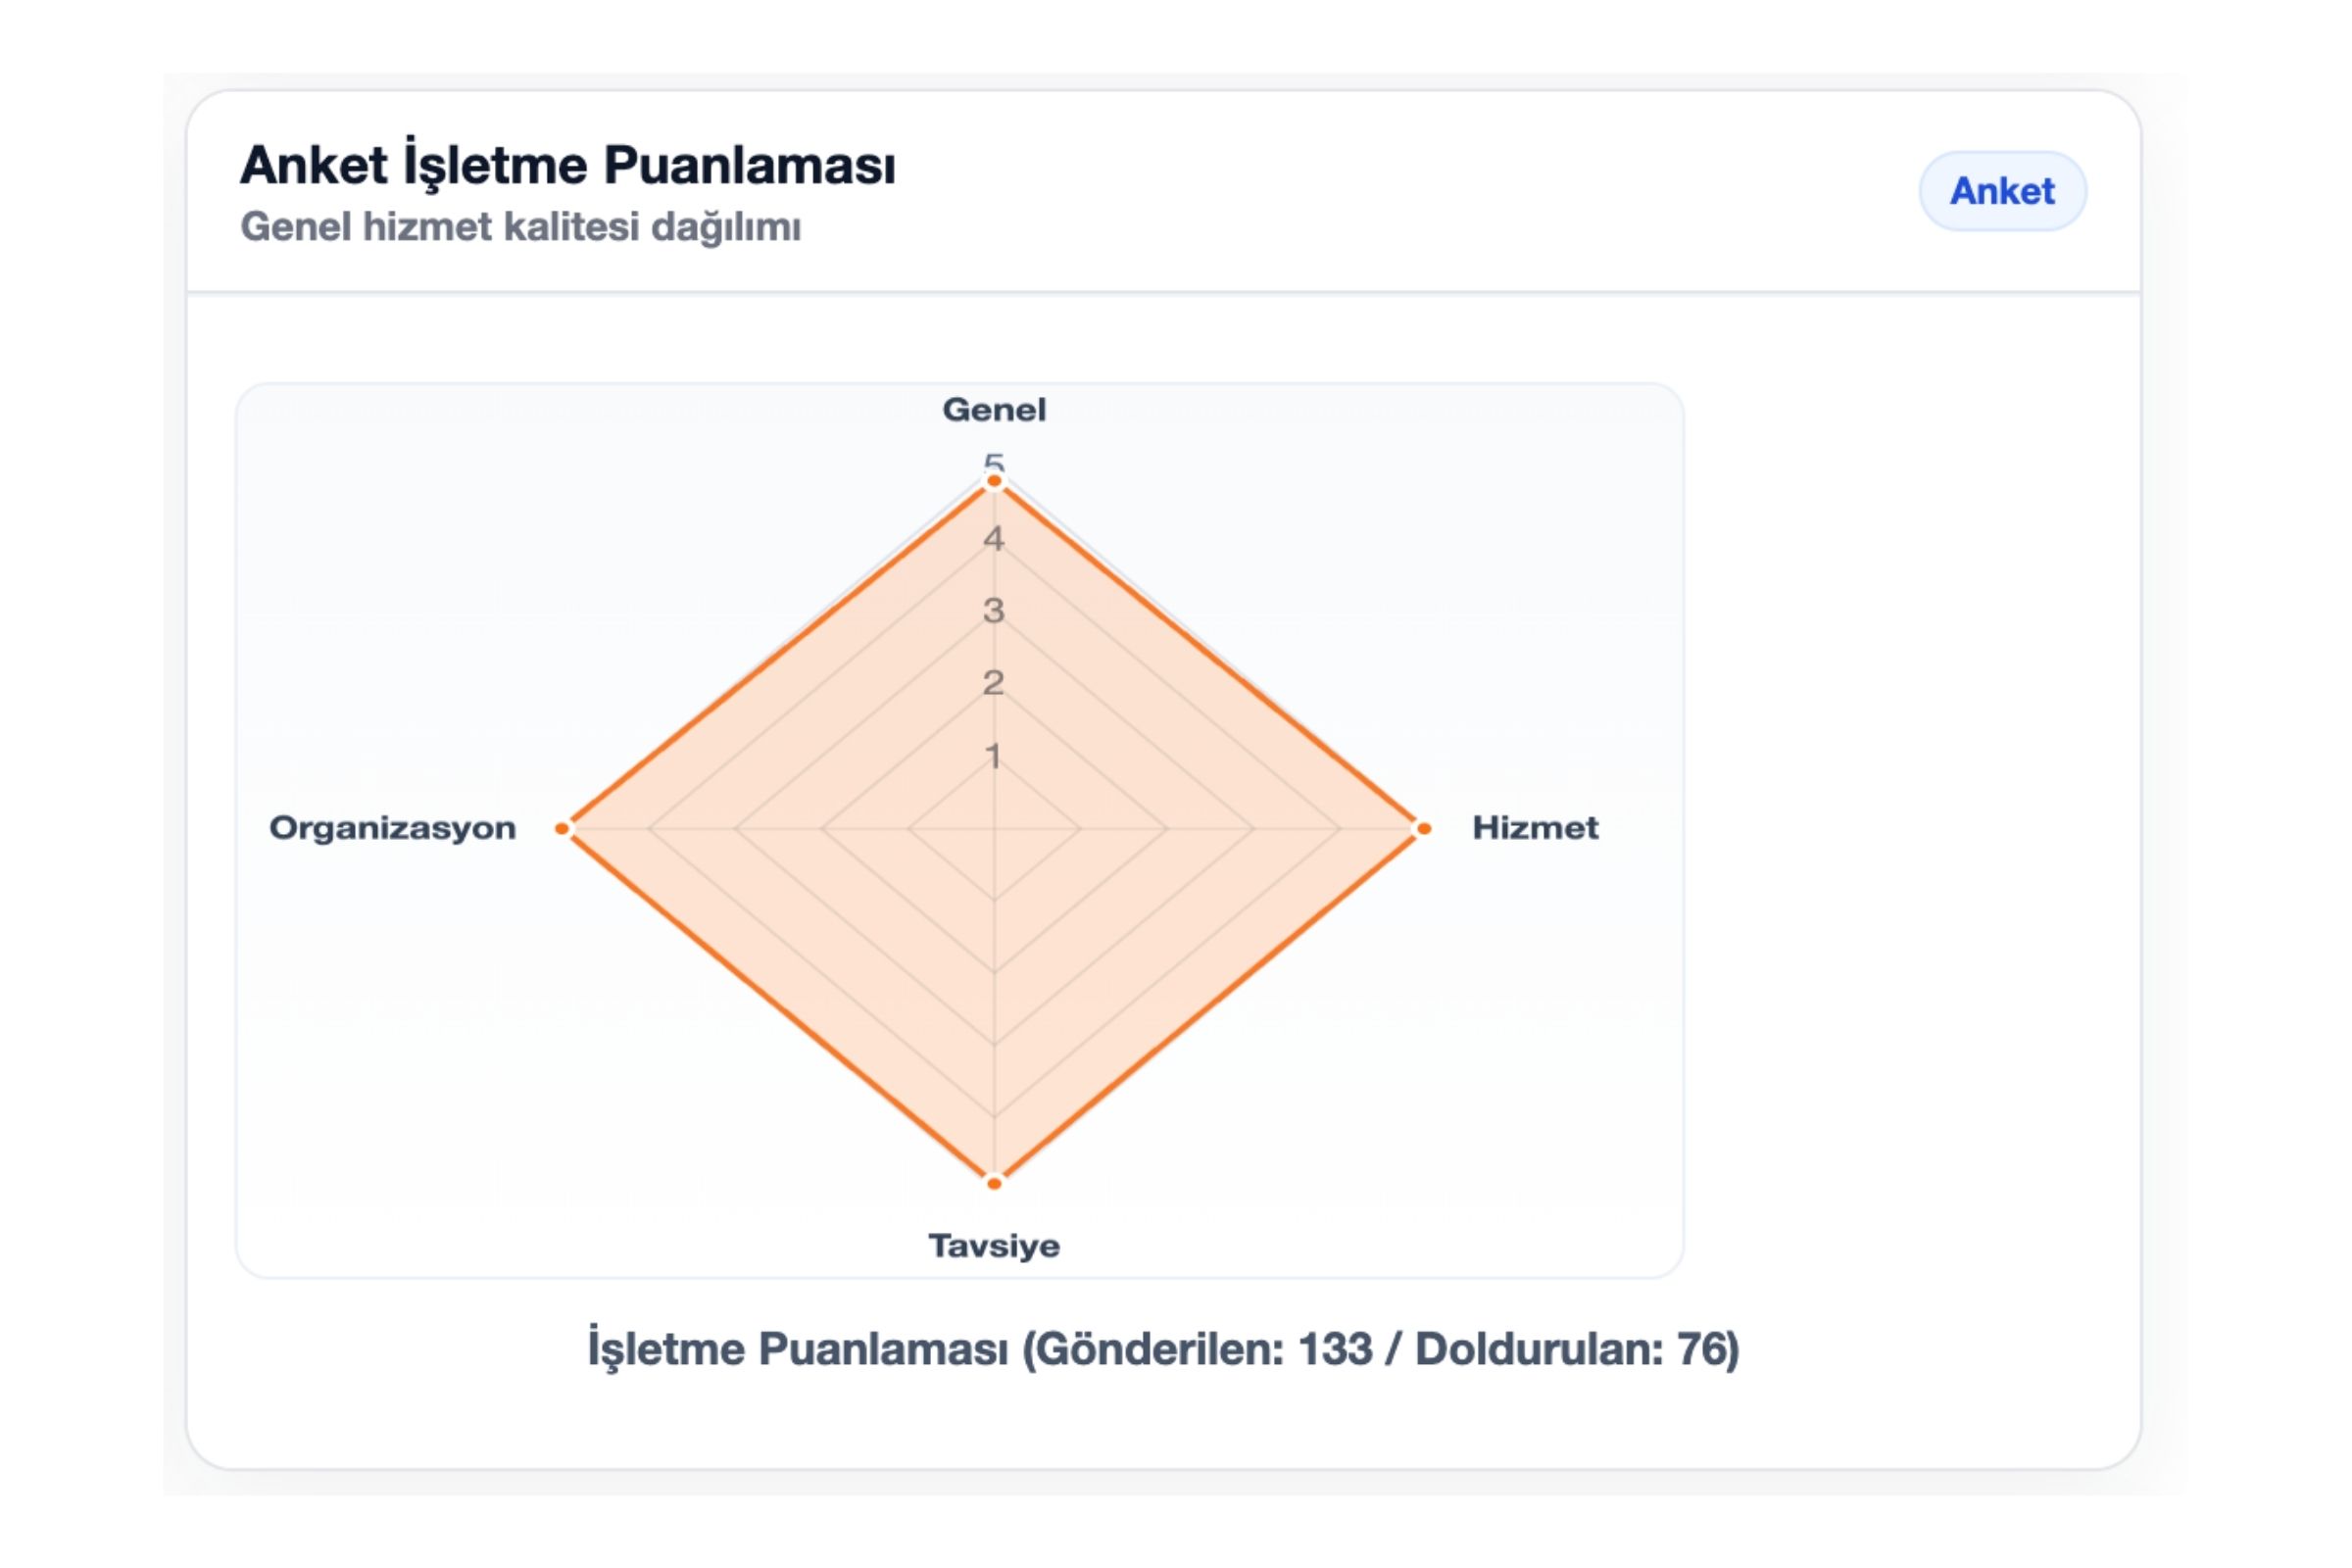Click the Organizasyon axis label
The height and width of the screenshot is (1568, 2352).
tap(392, 828)
